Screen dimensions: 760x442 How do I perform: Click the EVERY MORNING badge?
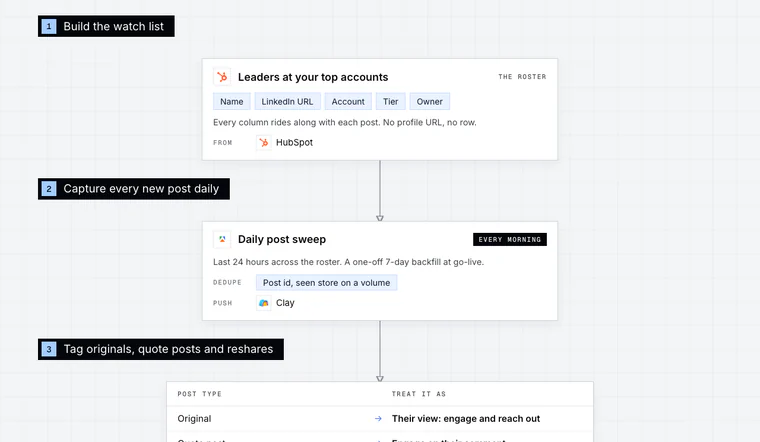pyautogui.click(x=510, y=239)
